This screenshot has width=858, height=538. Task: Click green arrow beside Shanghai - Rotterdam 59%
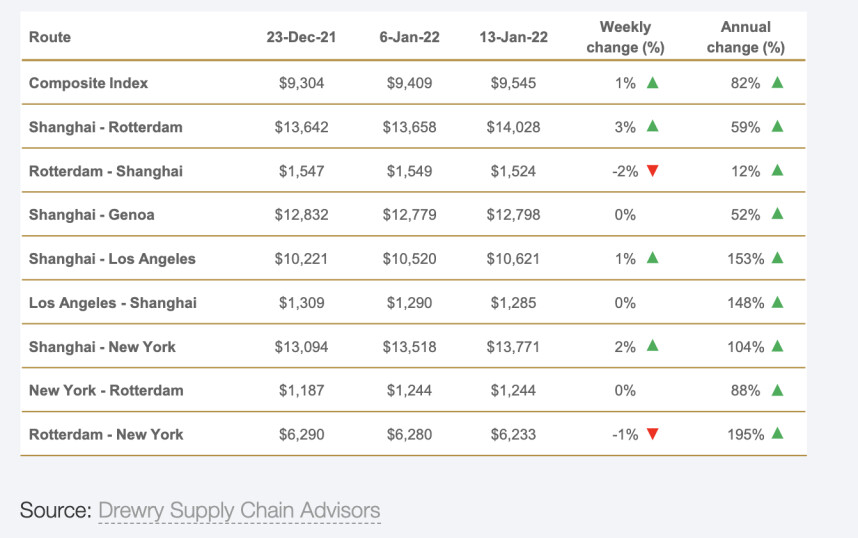click(x=777, y=127)
